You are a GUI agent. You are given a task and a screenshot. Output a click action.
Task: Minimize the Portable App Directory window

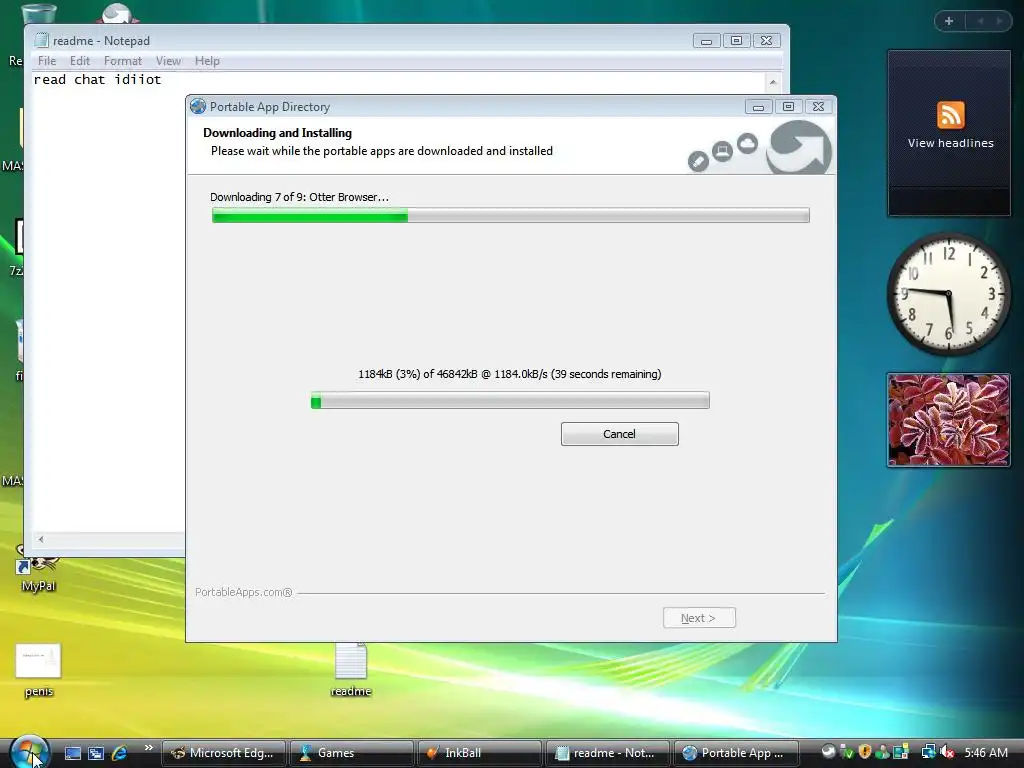coord(758,106)
